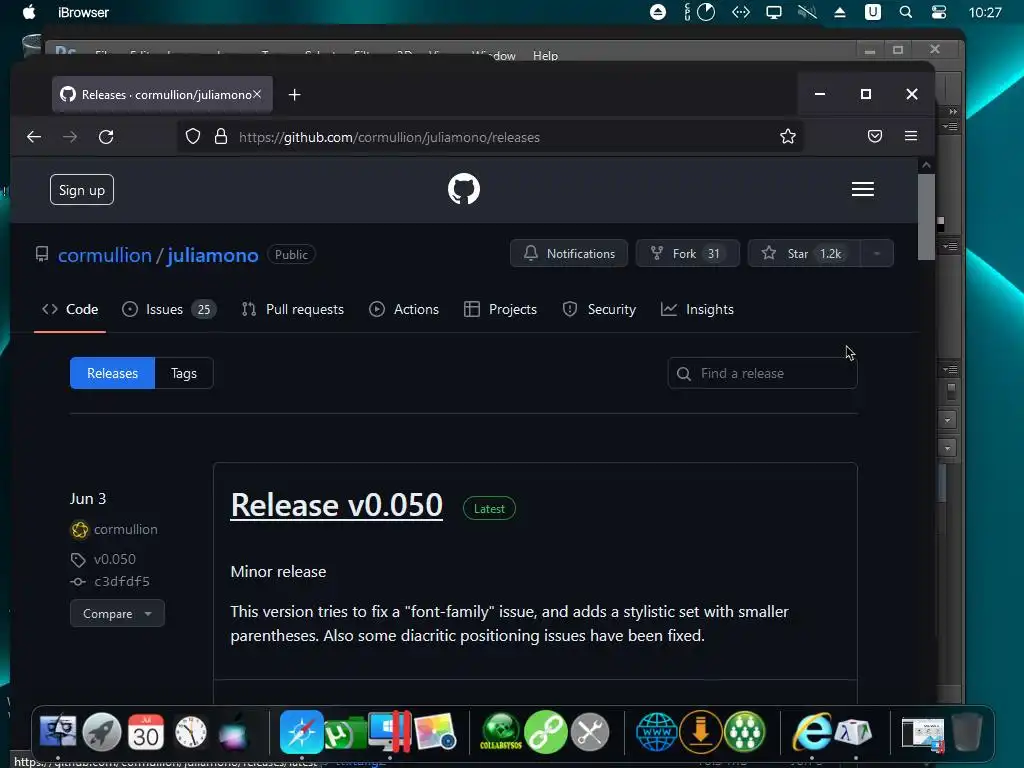Open the uTorrent icon in the dock
This screenshot has height=768, width=1024.
click(x=345, y=733)
